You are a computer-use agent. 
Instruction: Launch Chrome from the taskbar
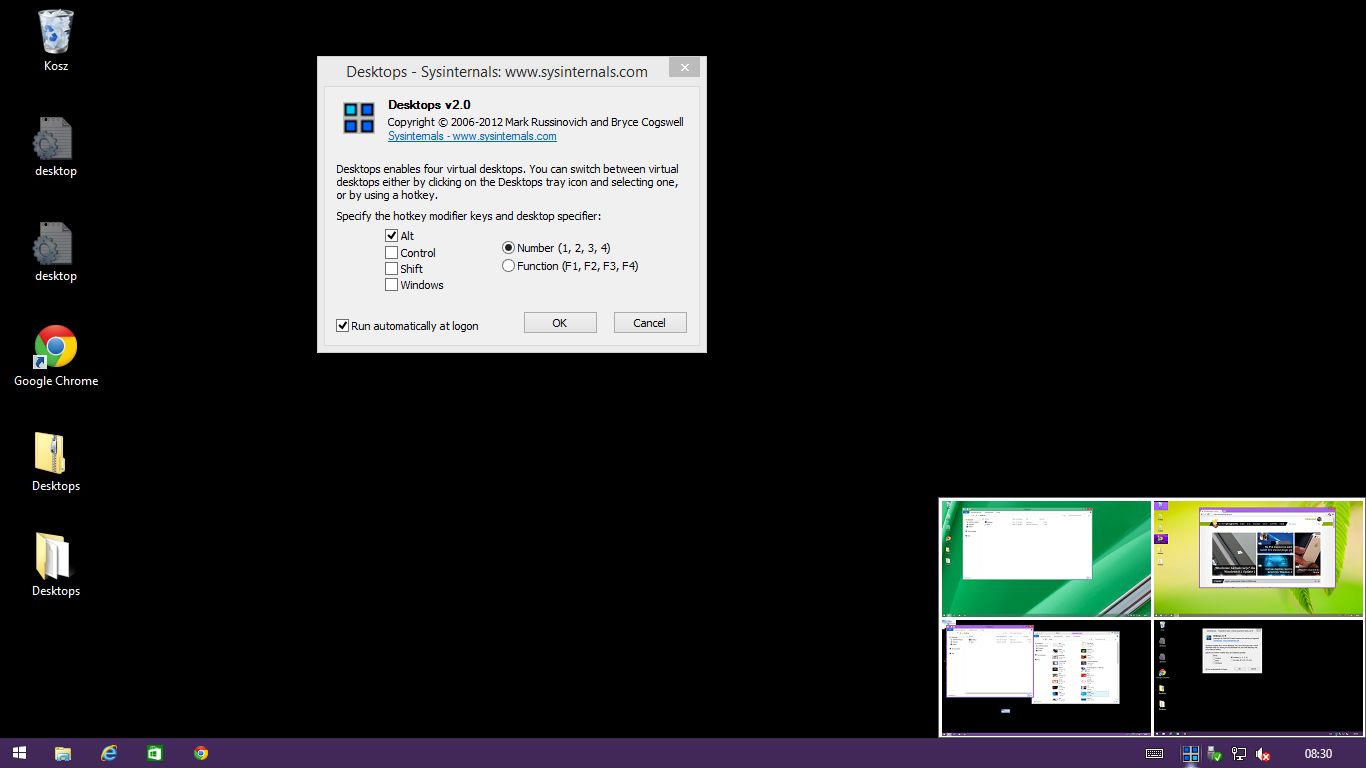click(x=201, y=753)
